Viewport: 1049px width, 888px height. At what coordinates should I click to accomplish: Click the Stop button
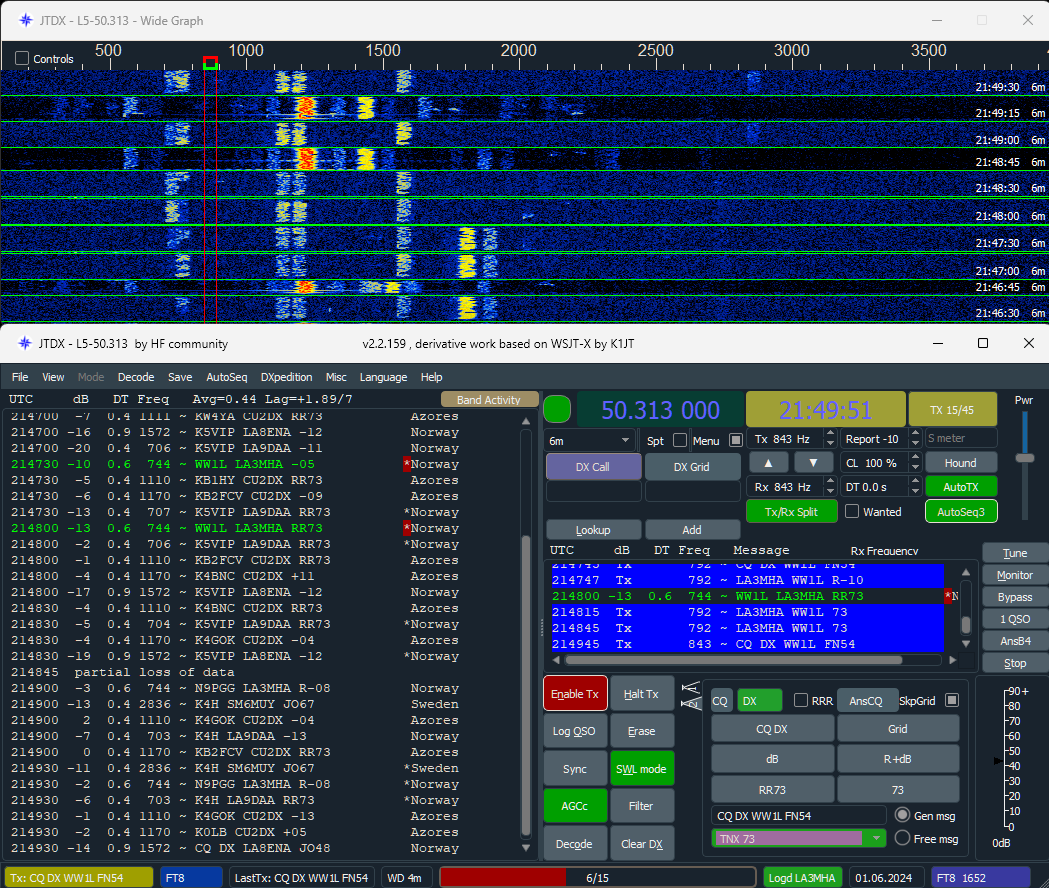pos(1015,662)
